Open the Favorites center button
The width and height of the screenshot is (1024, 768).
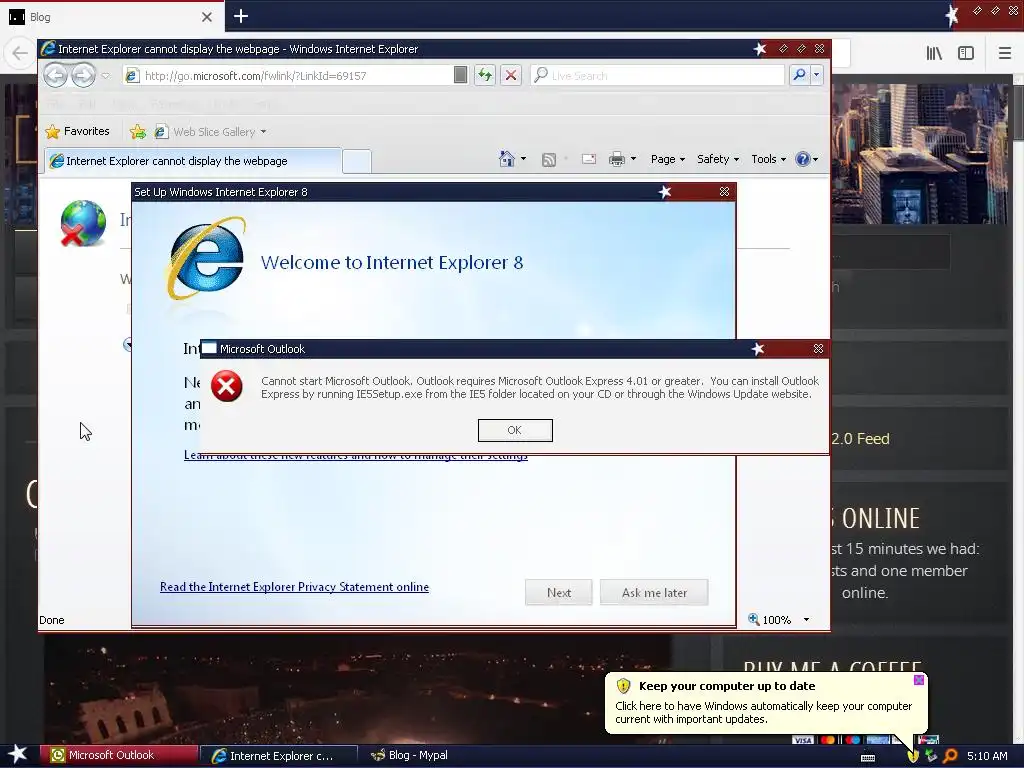tap(77, 131)
